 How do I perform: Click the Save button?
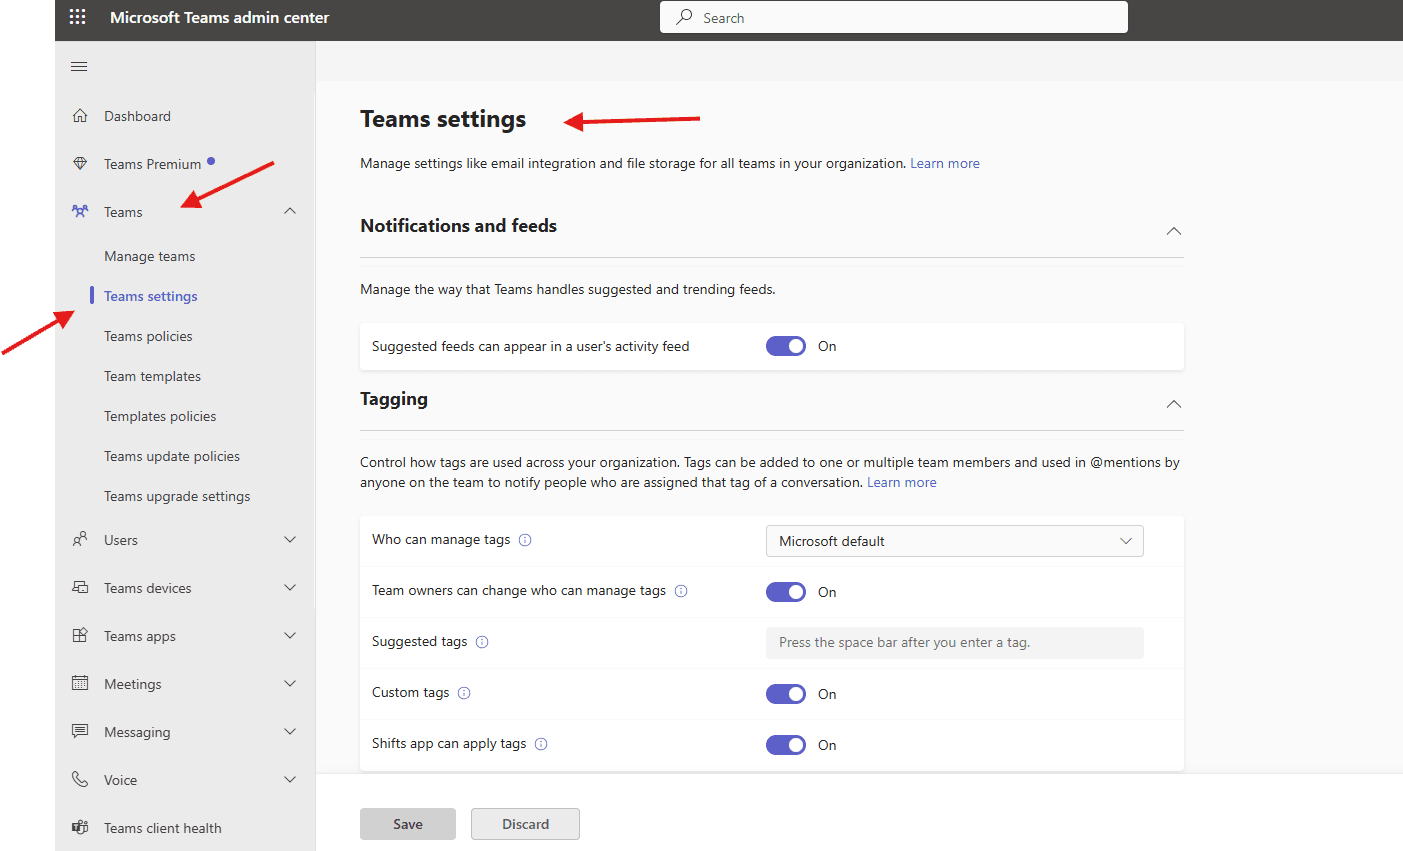coord(407,823)
